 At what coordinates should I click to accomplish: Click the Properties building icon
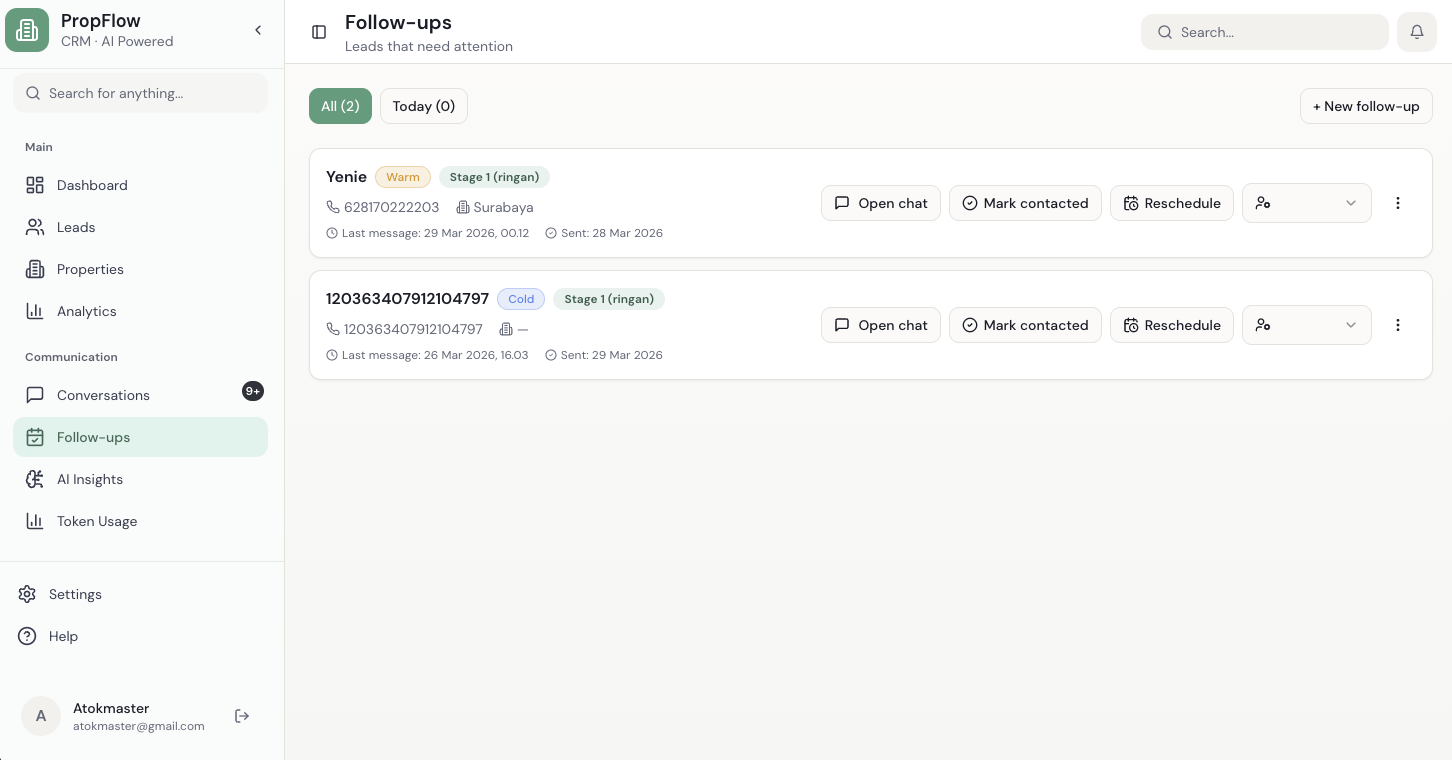coord(35,269)
